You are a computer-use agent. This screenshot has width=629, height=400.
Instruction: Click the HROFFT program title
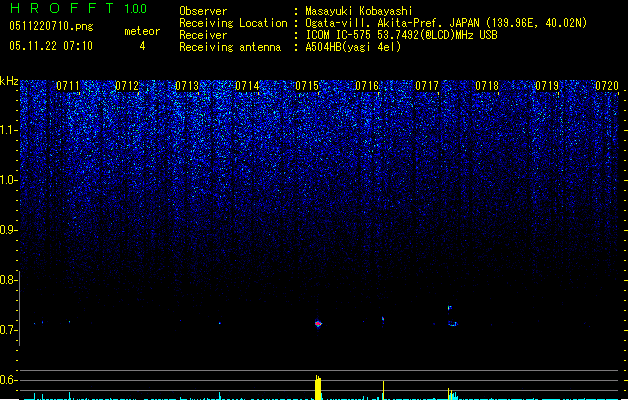tap(62, 8)
